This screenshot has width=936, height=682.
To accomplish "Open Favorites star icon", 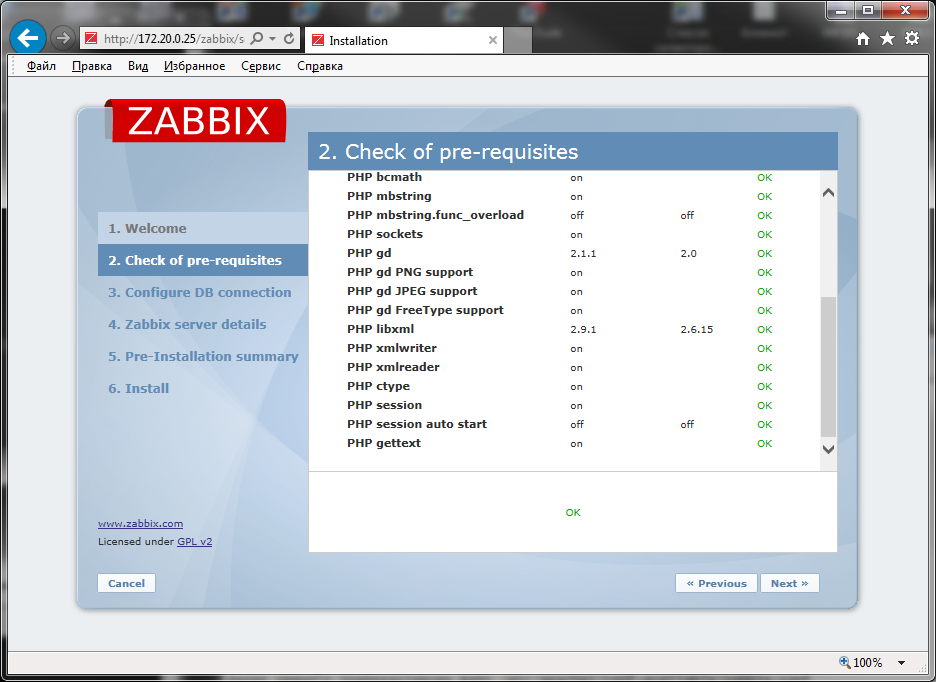I will tap(888, 39).
